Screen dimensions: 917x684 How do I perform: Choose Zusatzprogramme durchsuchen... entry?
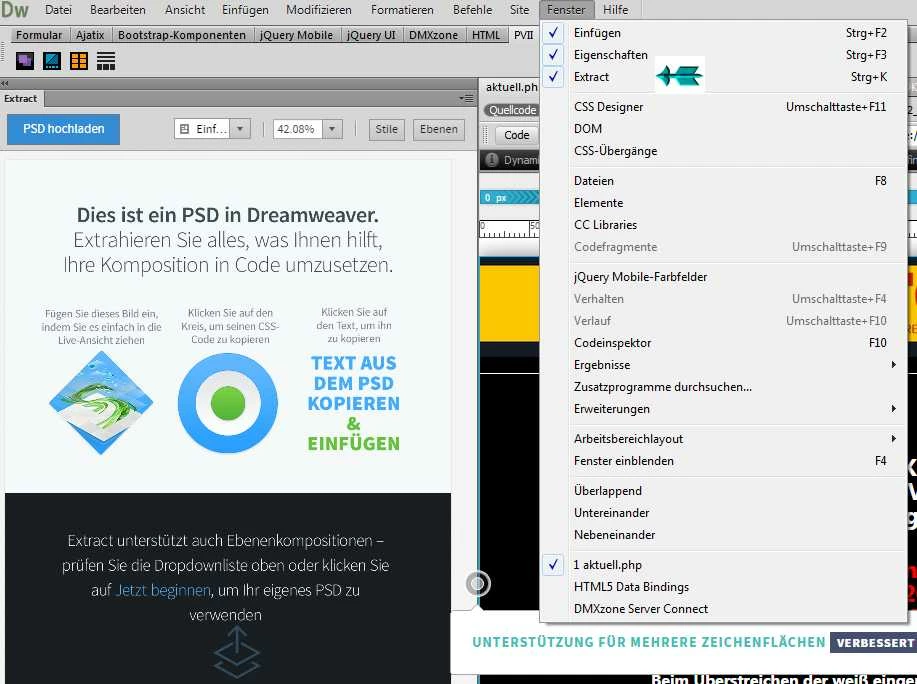pyautogui.click(x=723, y=386)
